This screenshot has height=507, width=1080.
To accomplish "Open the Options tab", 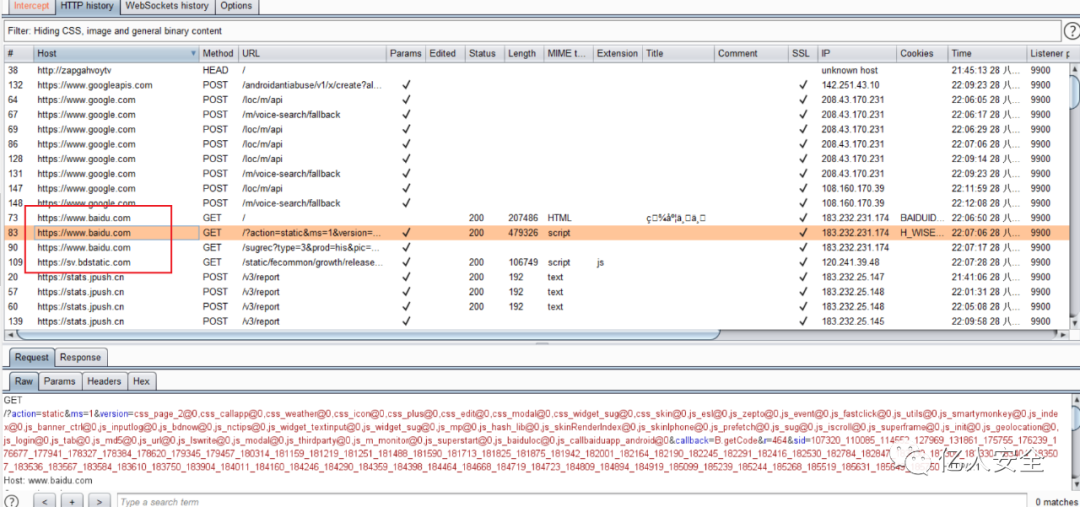I will [237, 6].
